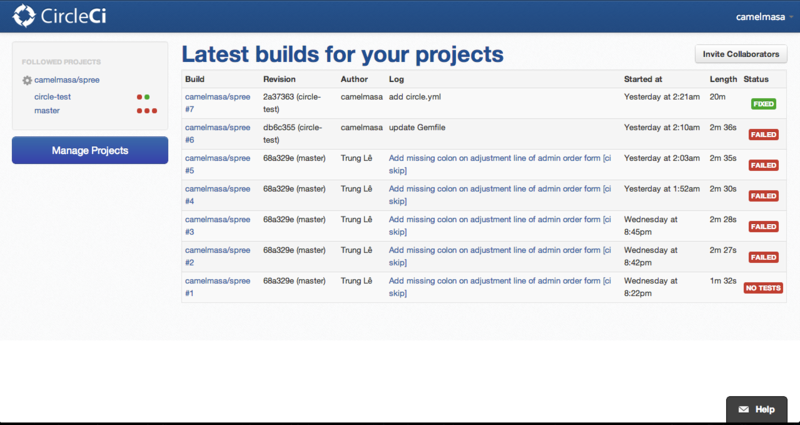The image size is (800, 425).
Task: Open build camelmasa/spree #7
Action: pyautogui.click(x=218, y=103)
